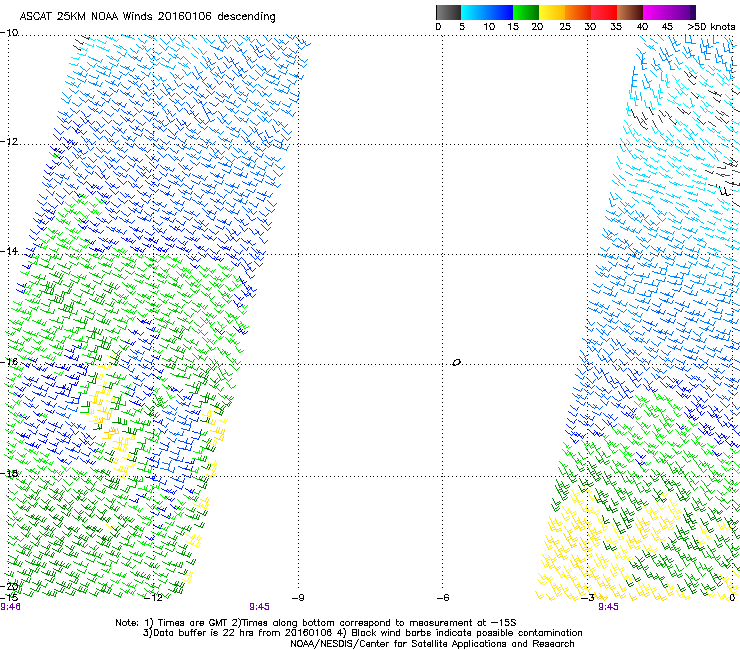Image resolution: width=740 pixels, height=650 pixels.
Task: Click the '>50 knots' legend label
Action: [x=711, y=27]
